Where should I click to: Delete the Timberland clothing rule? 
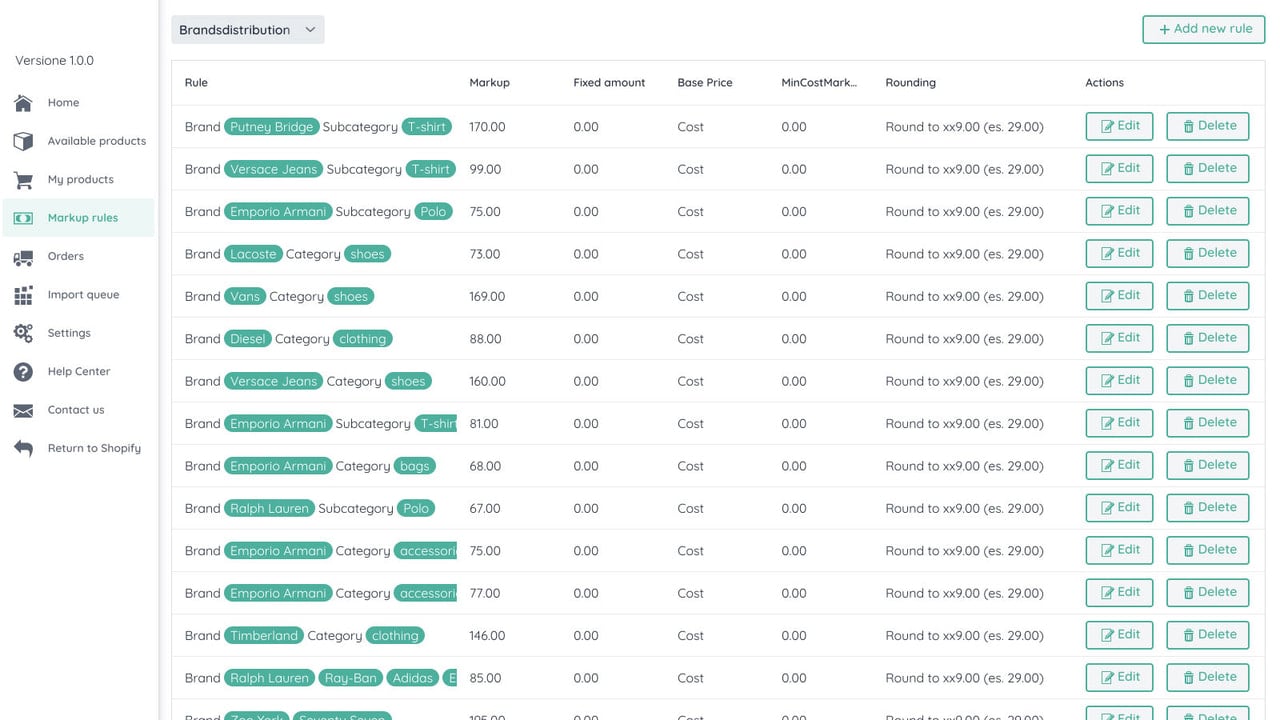click(1208, 635)
